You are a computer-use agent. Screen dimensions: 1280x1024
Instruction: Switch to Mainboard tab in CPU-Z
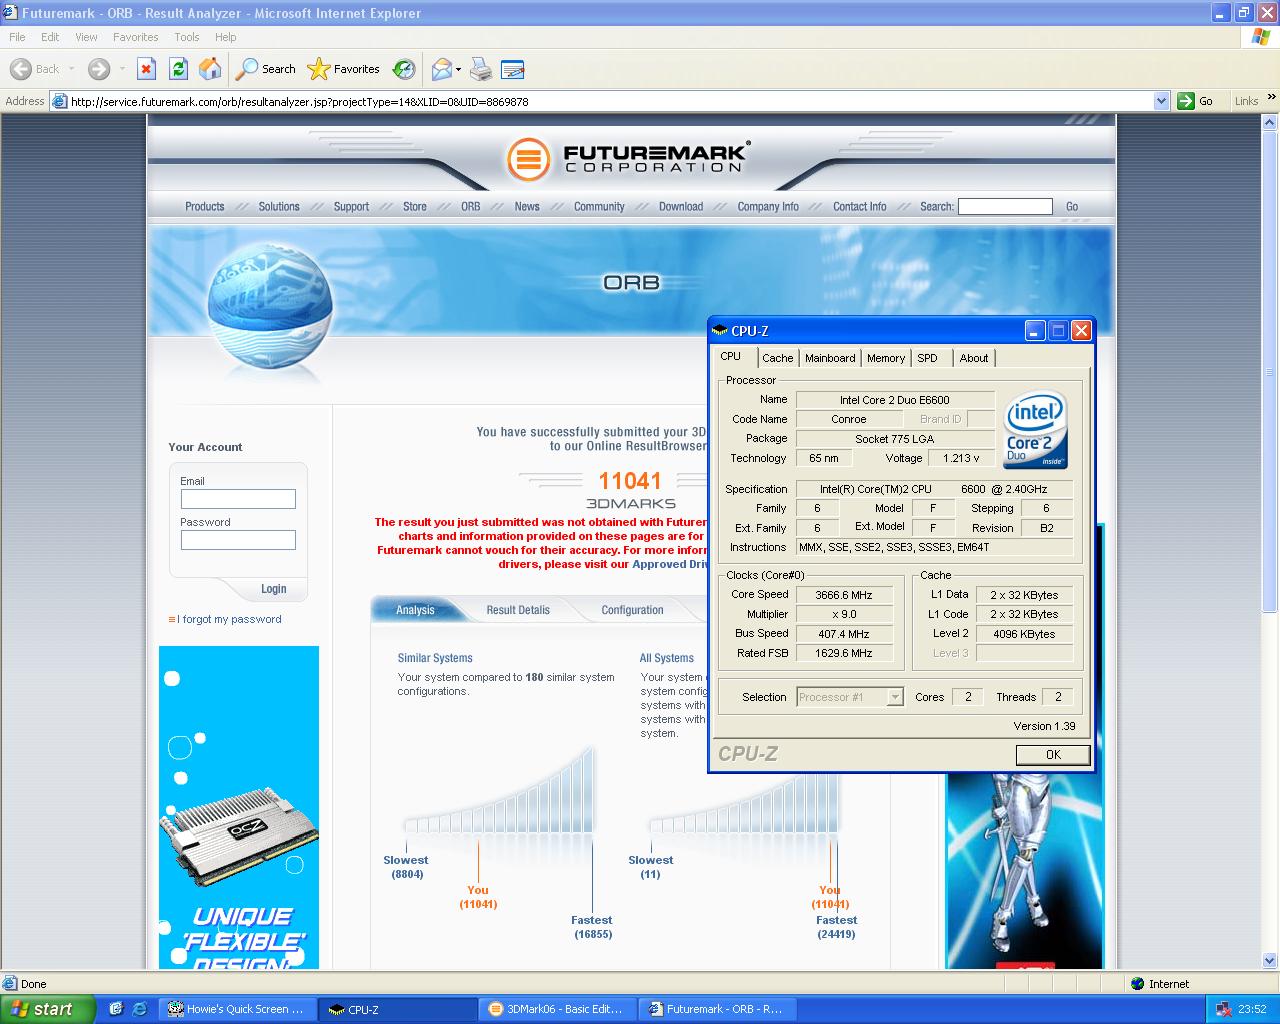(x=830, y=358)
